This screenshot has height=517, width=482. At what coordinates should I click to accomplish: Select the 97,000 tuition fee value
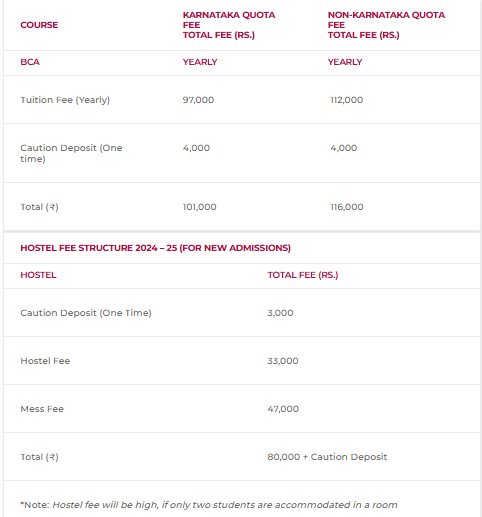coord(198,100)
